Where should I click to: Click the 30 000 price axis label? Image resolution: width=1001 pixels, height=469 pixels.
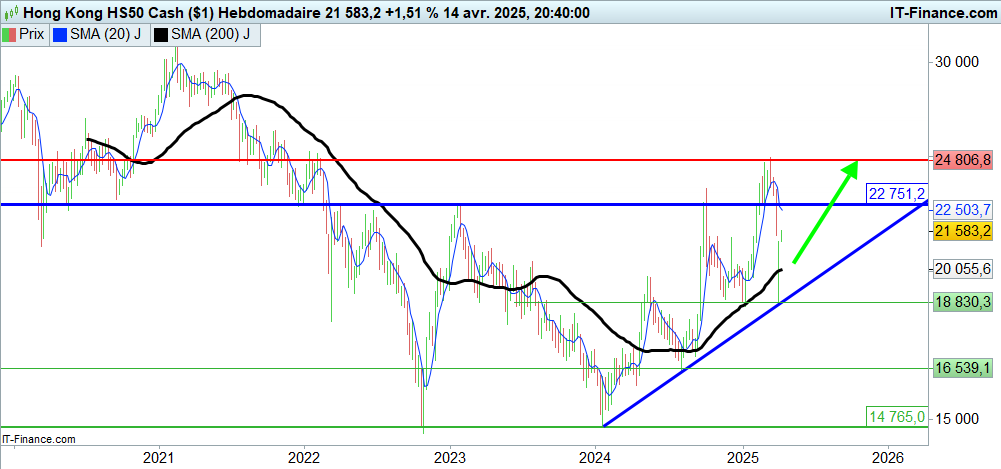tap(955, 62)
